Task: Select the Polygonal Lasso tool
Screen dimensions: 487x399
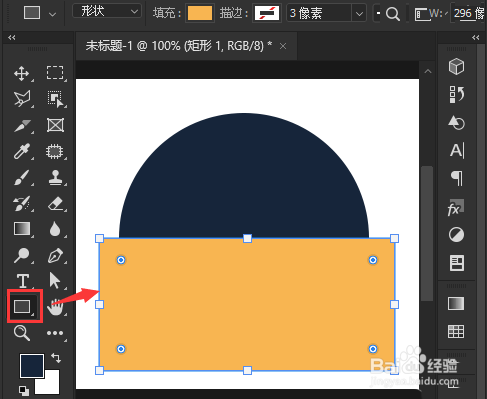Action: [22, 99]
